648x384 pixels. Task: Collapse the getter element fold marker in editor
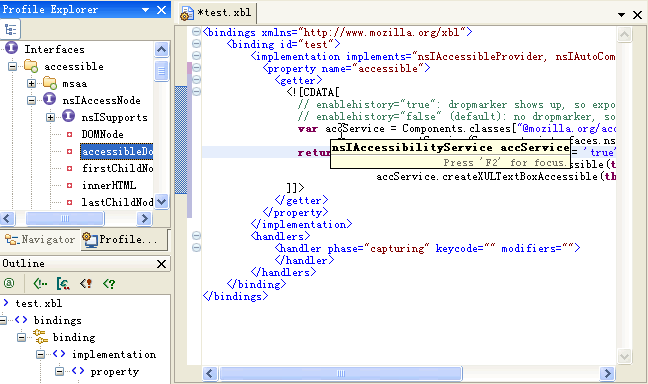(x=197, y=79)
